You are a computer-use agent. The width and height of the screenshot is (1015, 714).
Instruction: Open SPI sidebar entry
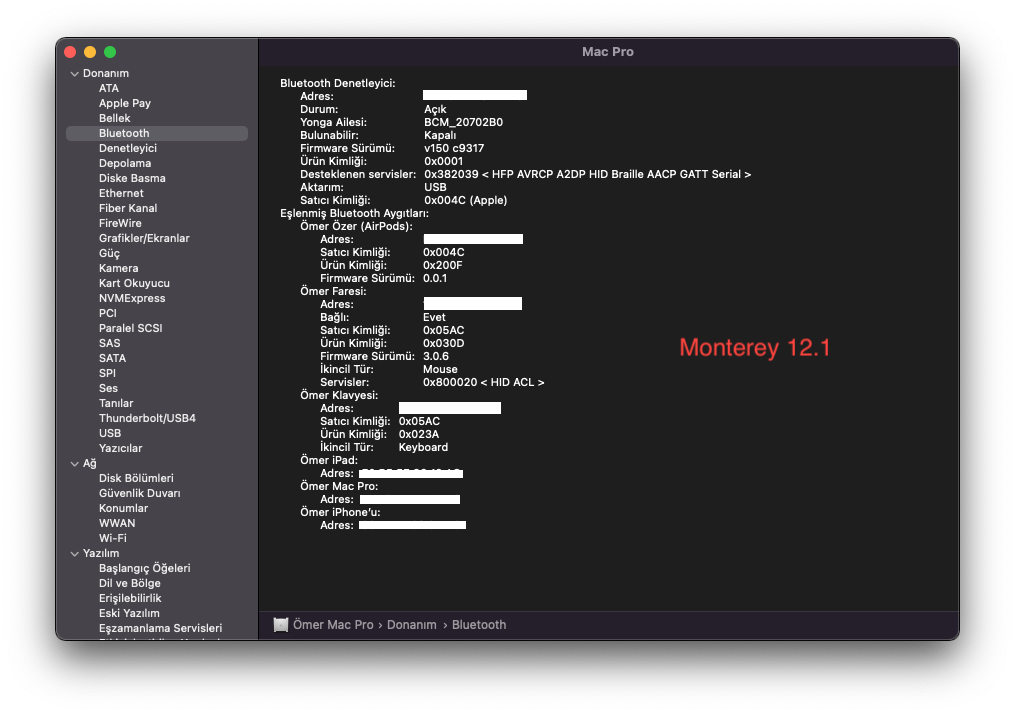tap(107, 373)
